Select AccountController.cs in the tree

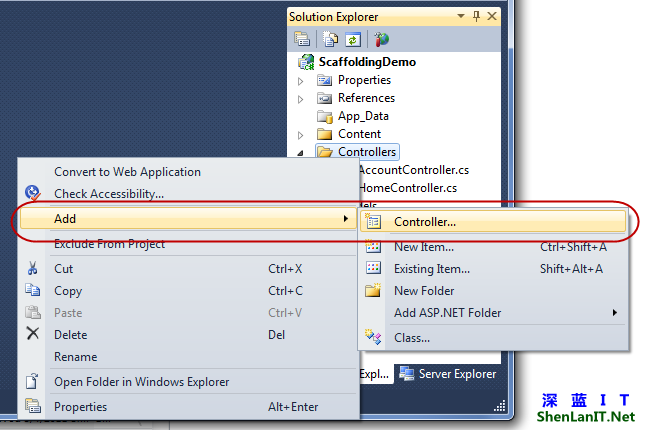coord(414,170)
